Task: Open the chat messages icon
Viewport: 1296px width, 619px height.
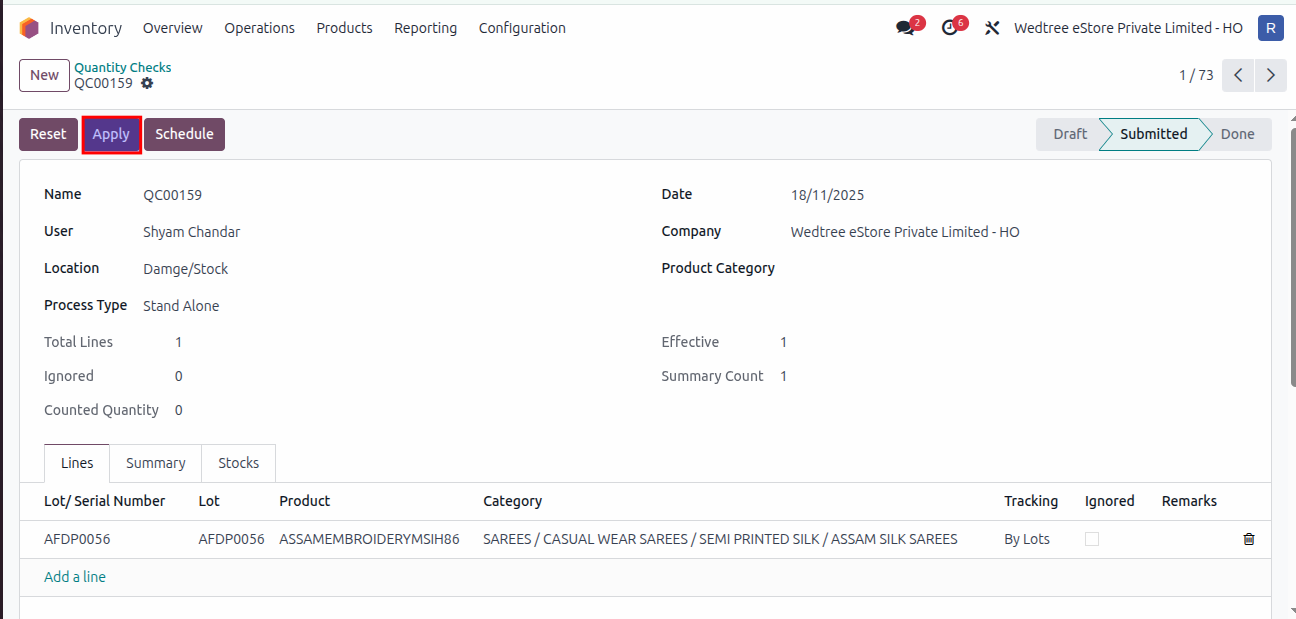Action: 906,28
